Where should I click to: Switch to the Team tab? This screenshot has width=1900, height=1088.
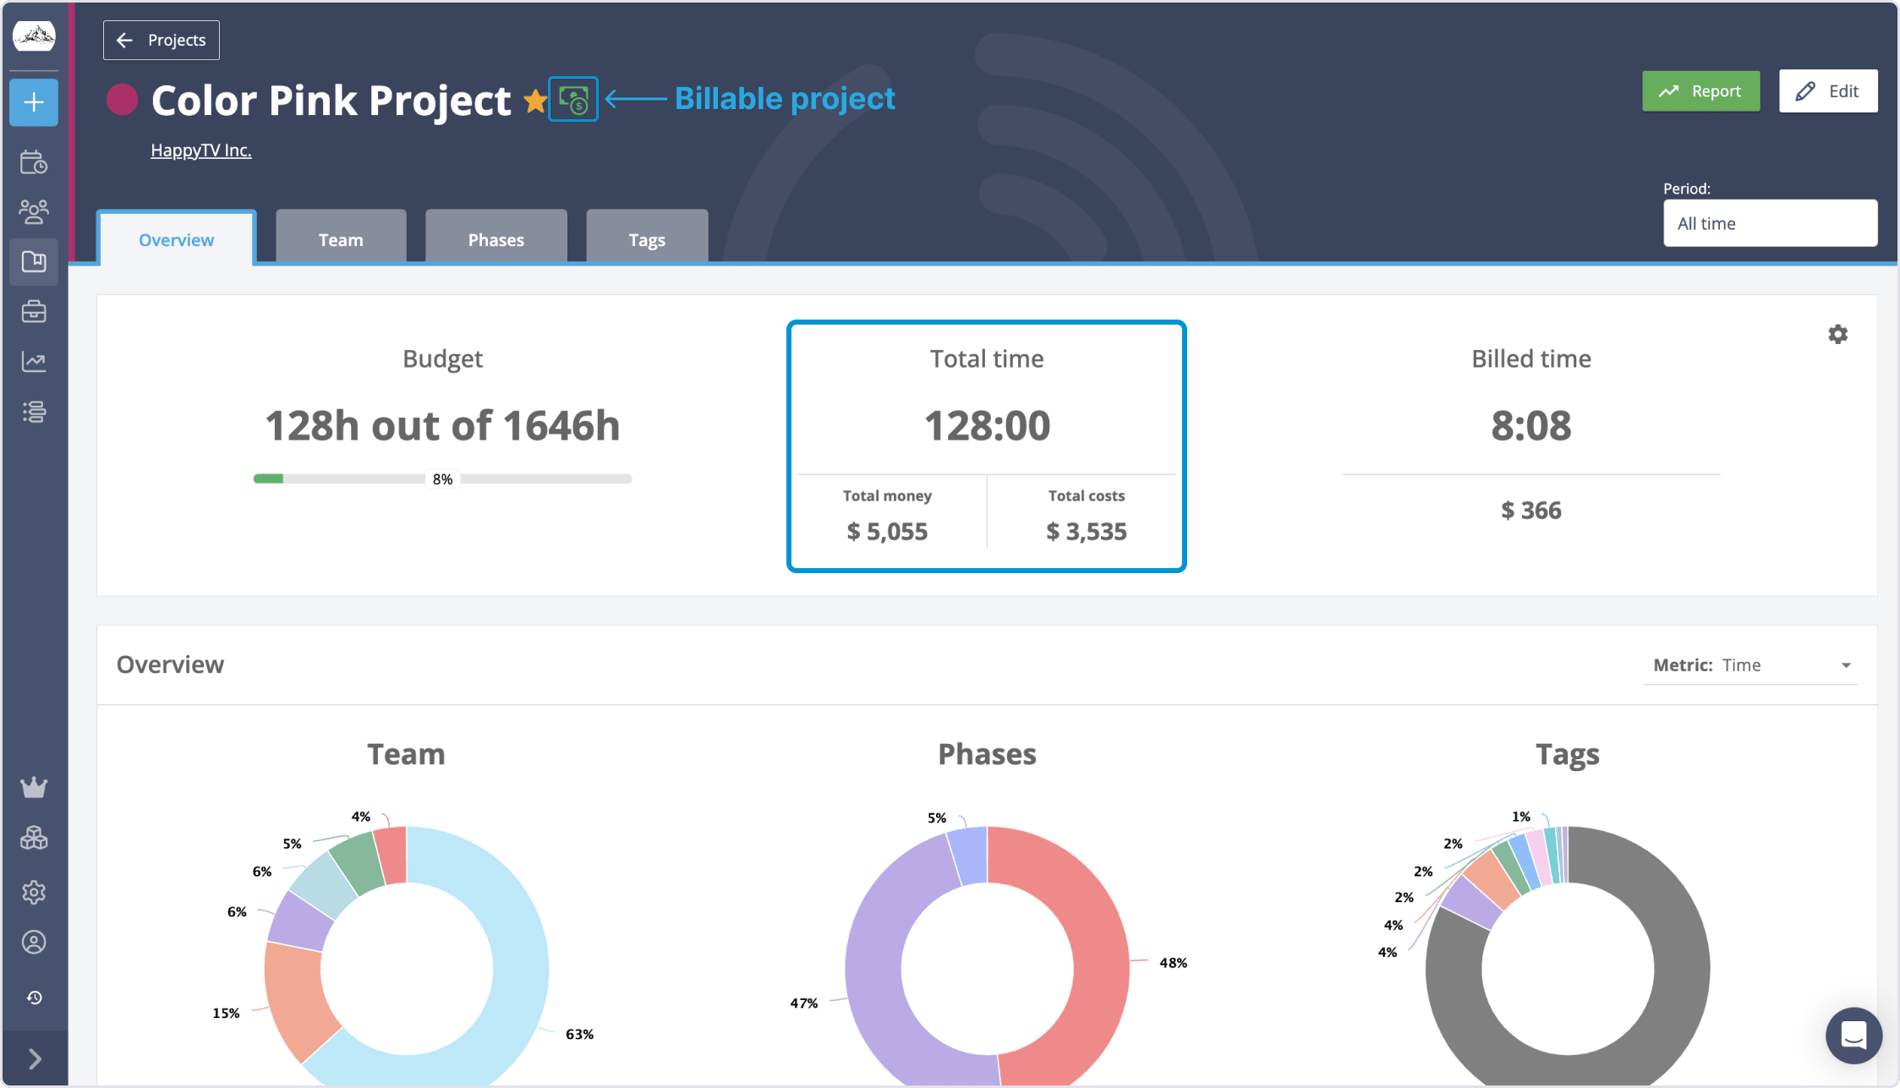pos(340,240)
